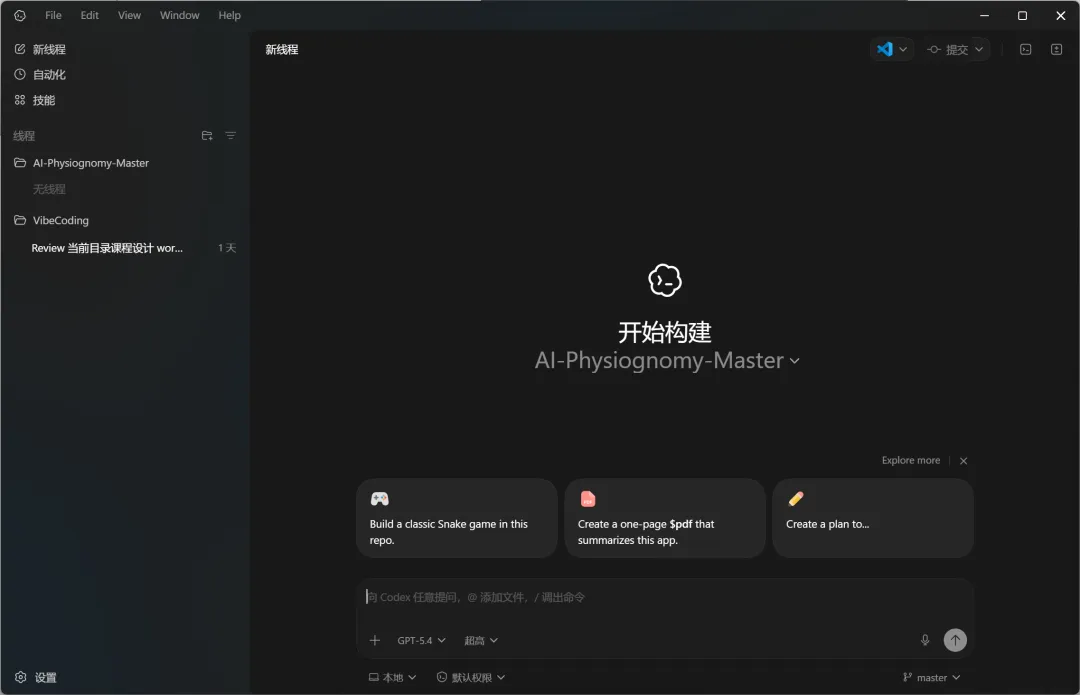Open the File menu
The image size is (1080, 695).
[x=52, y=15]
